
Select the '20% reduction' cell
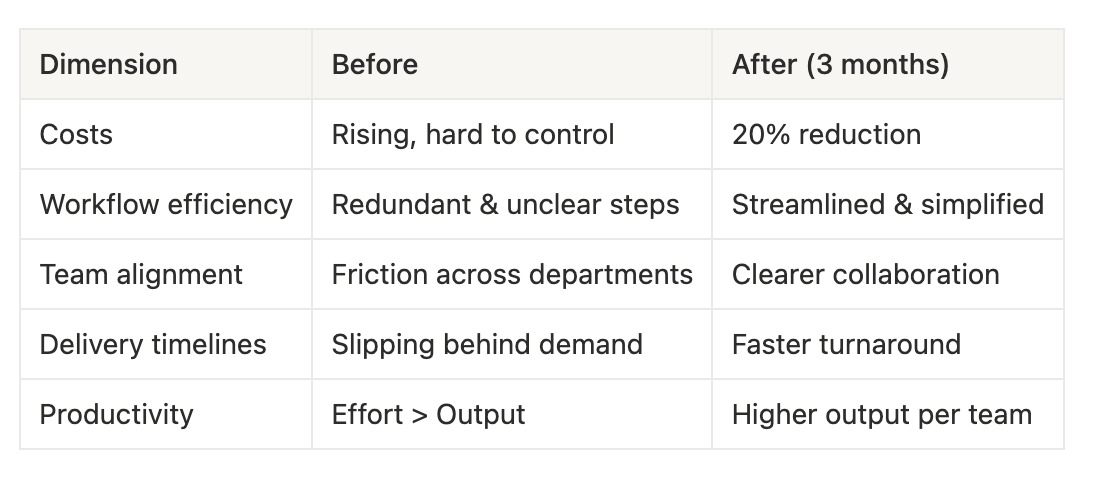(x=826, y=135)
